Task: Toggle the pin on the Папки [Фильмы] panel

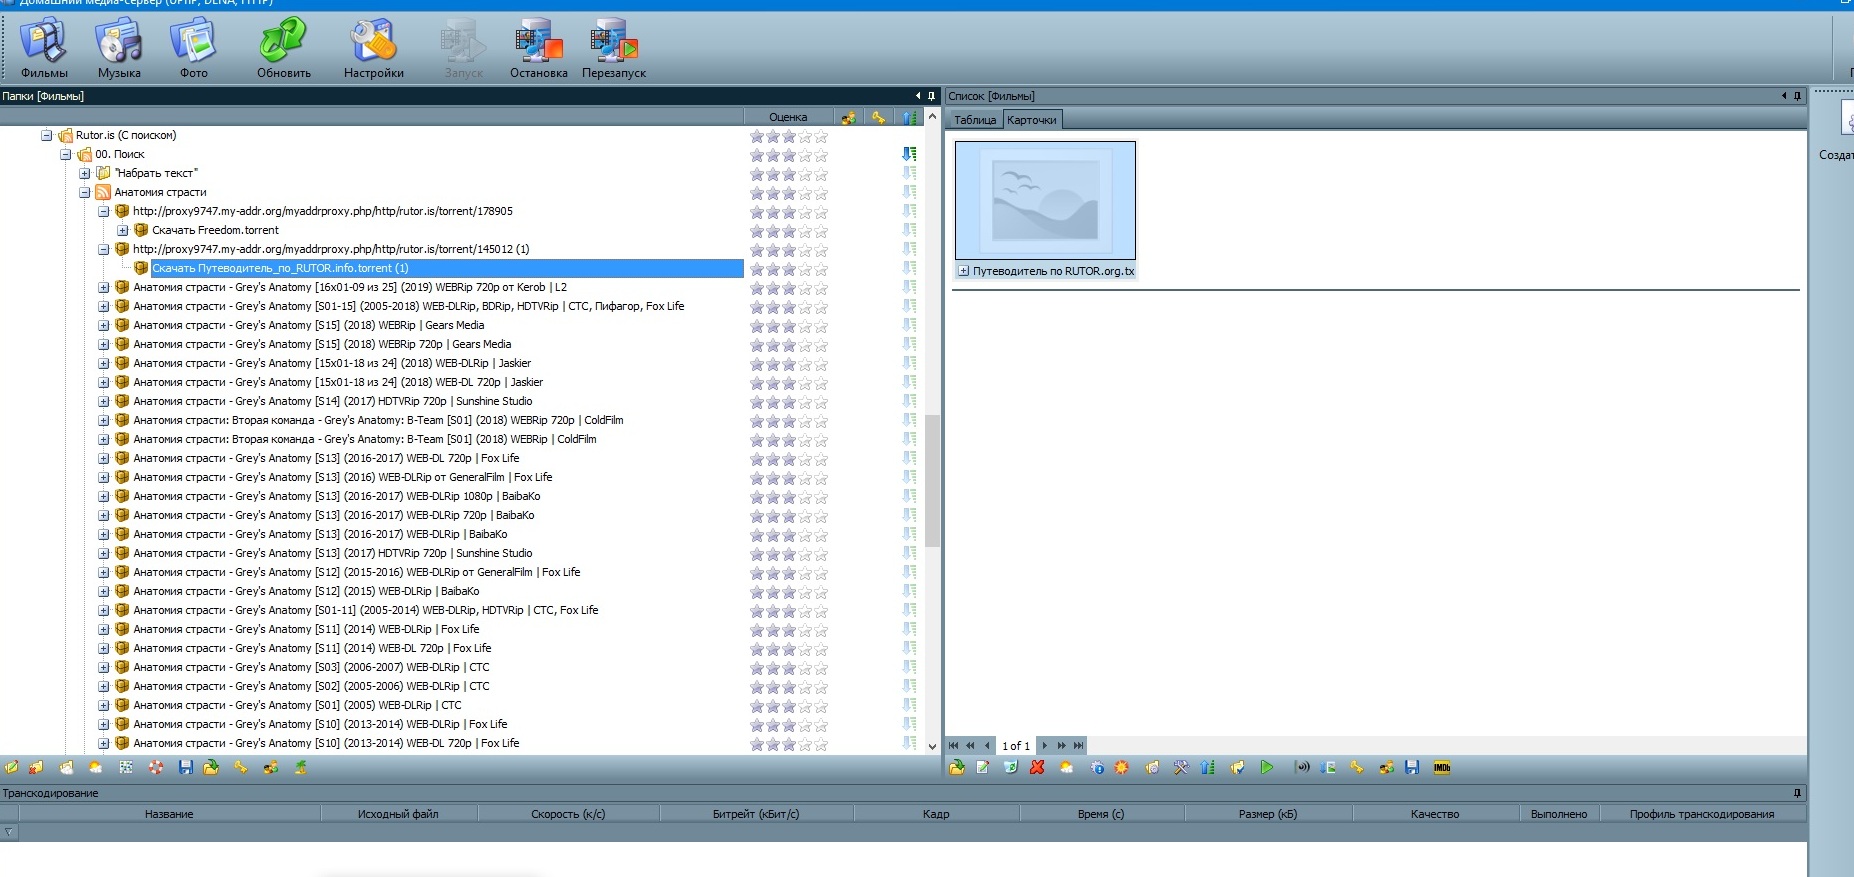Action: pyautogui.click(x=931, y=96)
